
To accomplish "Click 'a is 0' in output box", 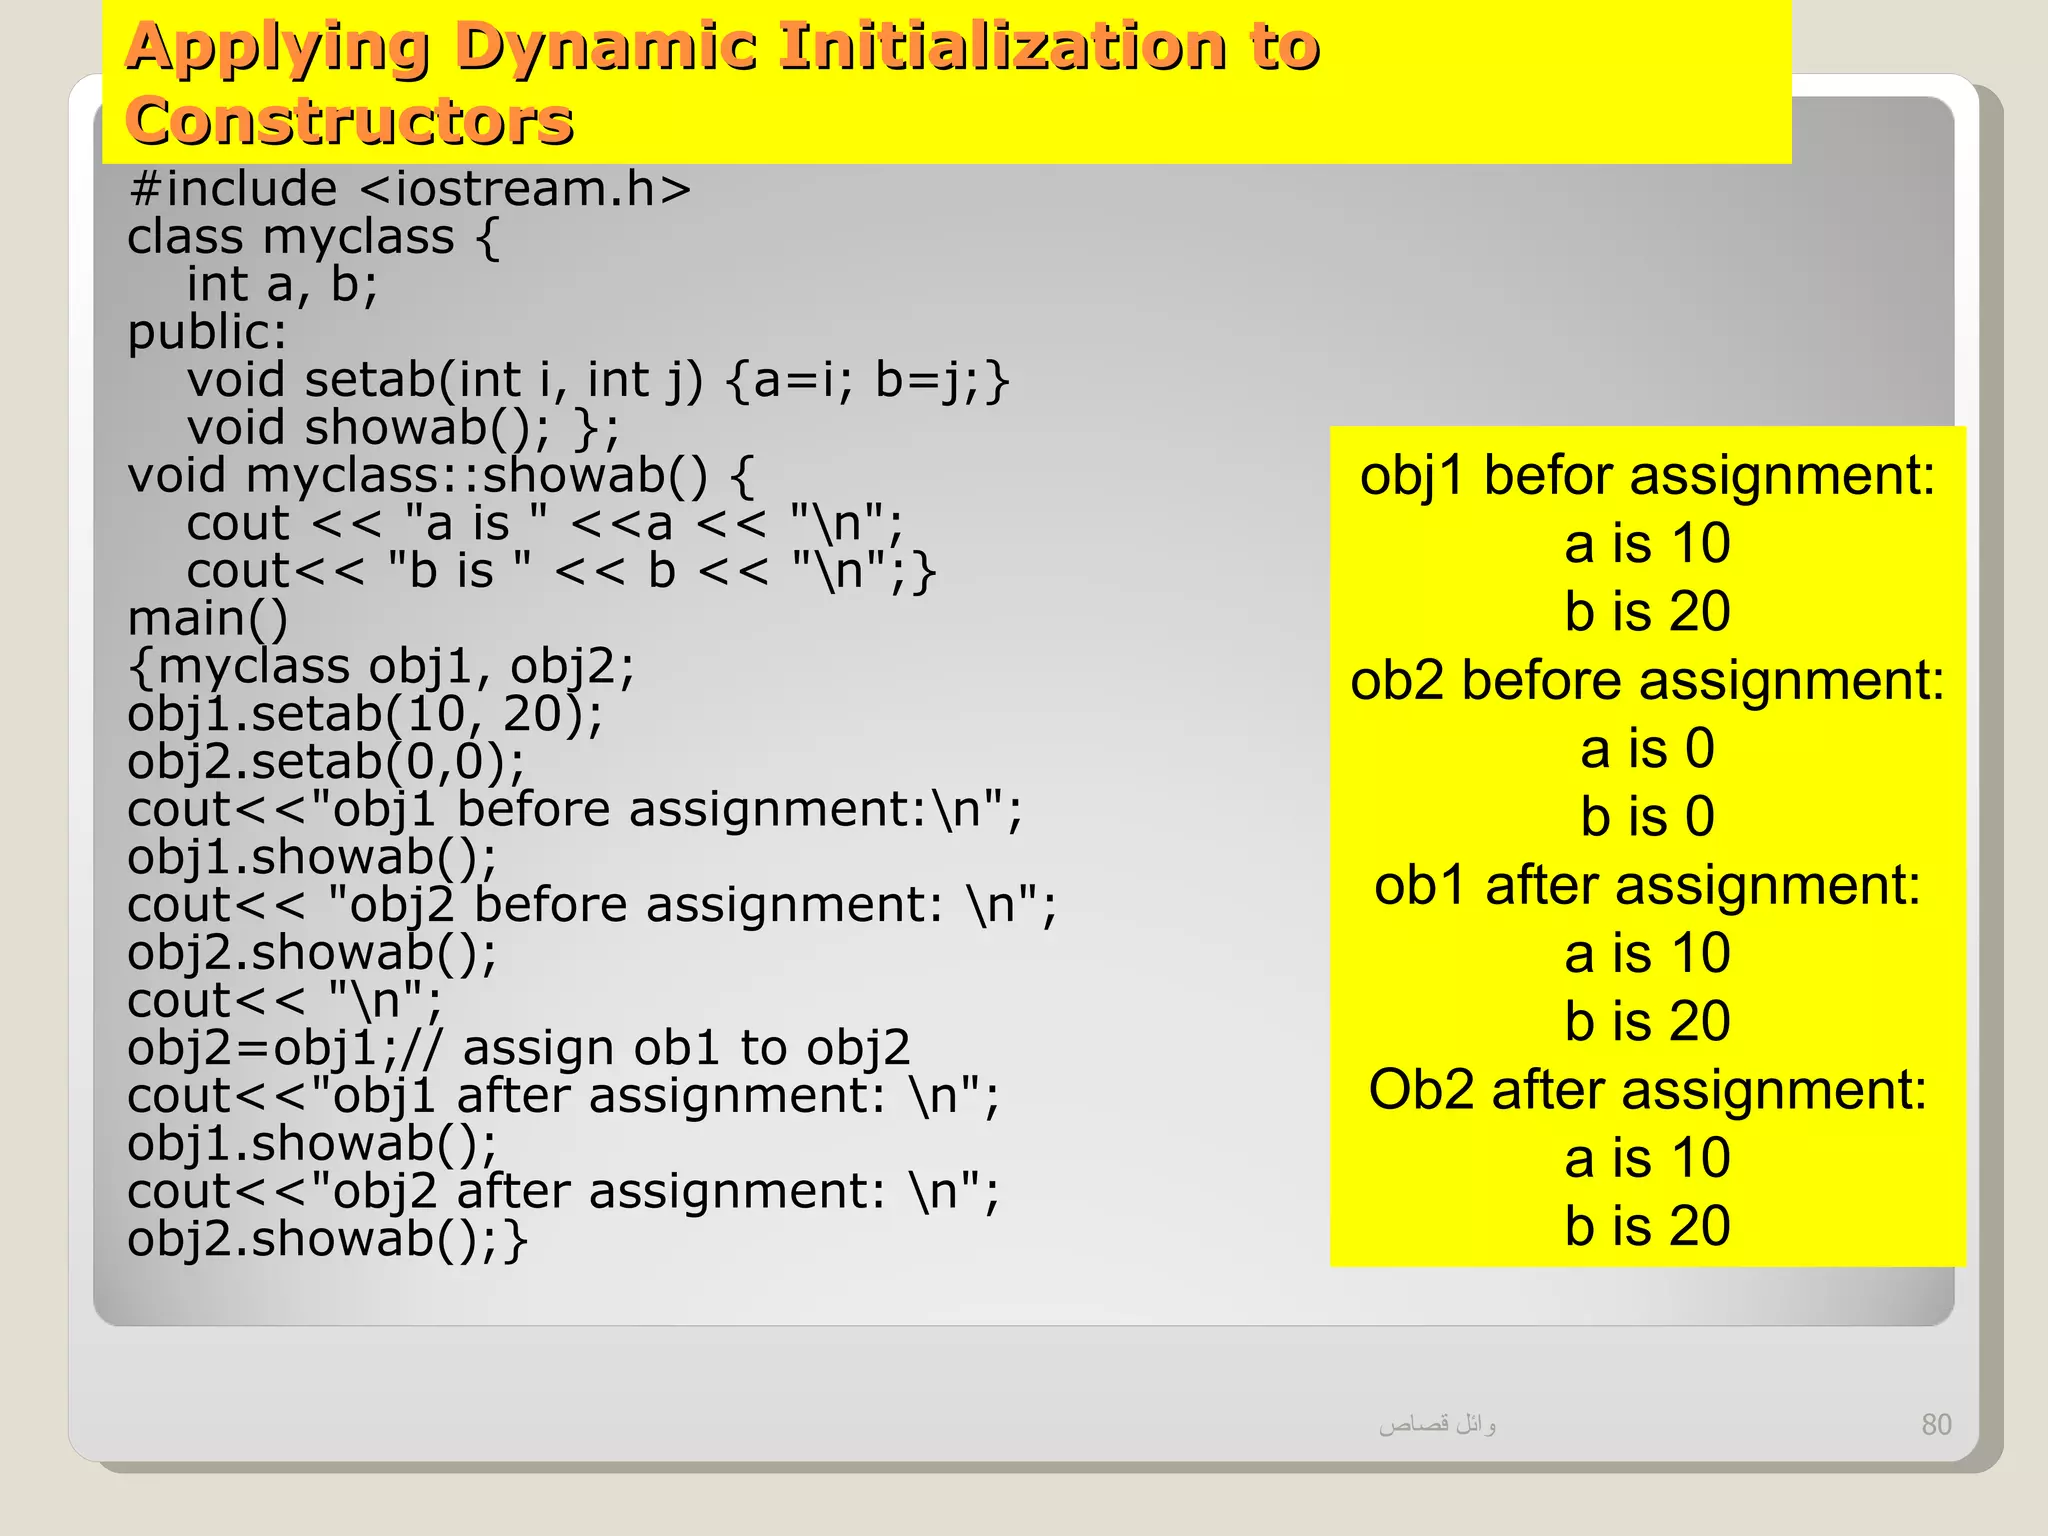I will 1647,748.
